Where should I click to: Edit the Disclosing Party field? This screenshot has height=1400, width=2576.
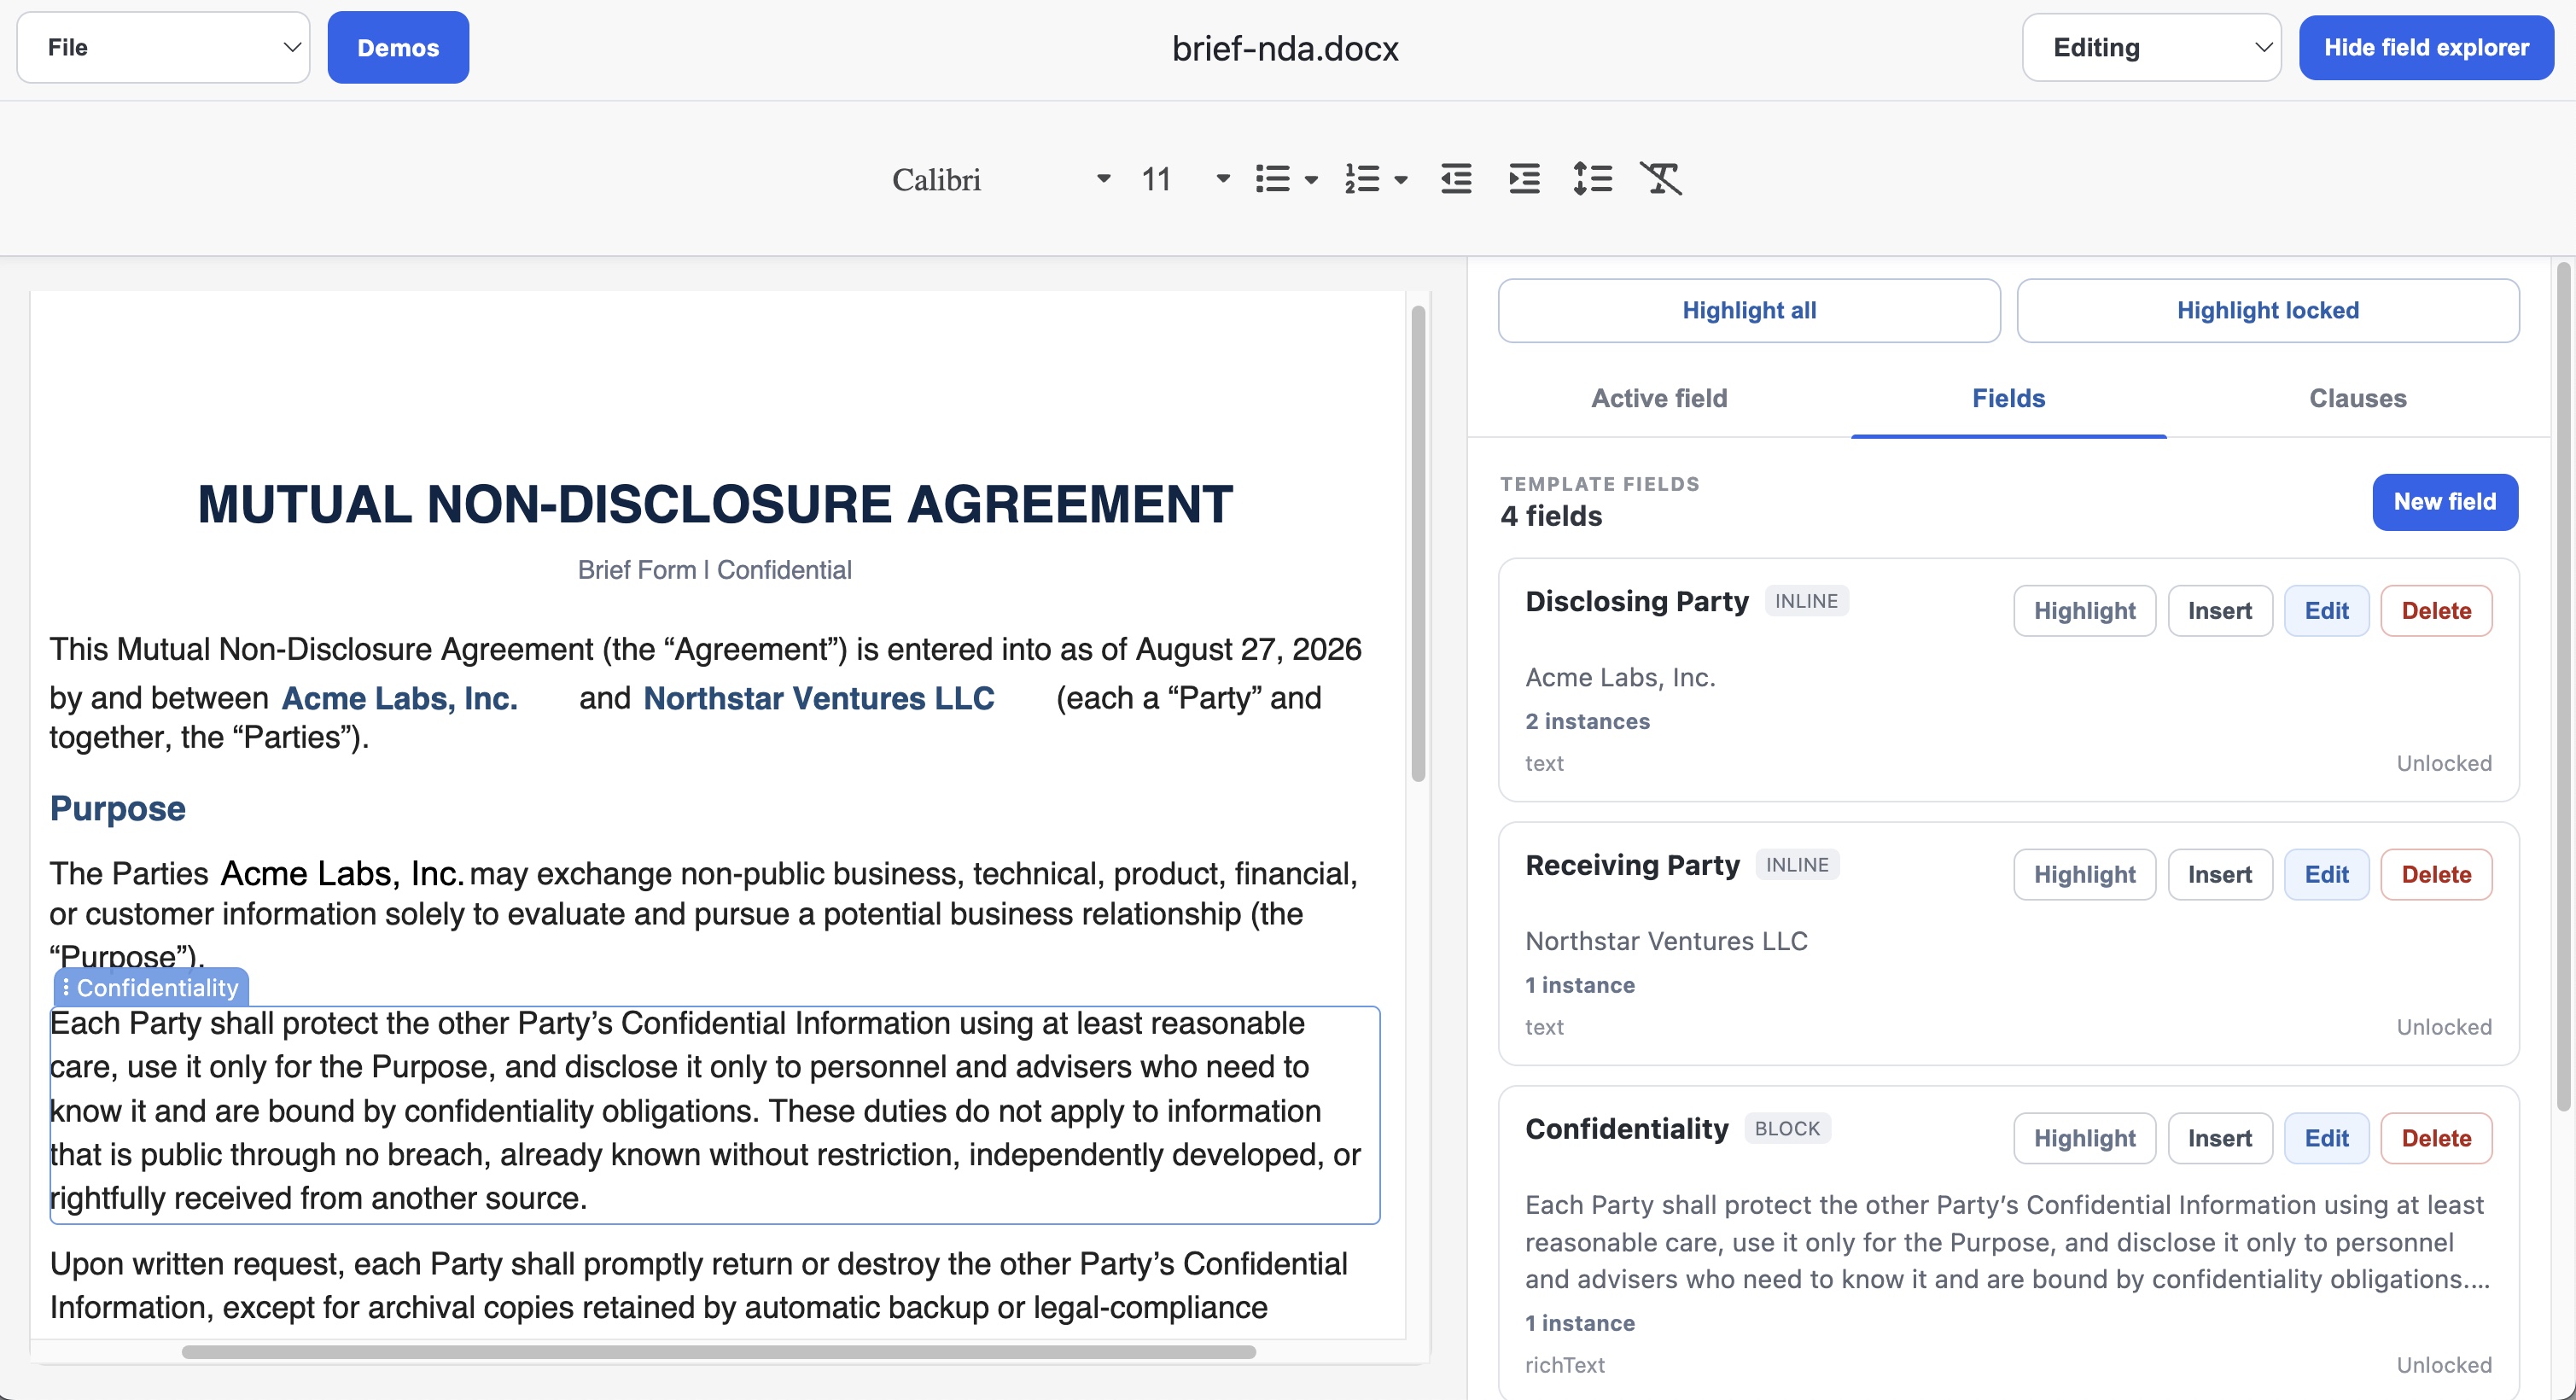[x=2326, y=610]
